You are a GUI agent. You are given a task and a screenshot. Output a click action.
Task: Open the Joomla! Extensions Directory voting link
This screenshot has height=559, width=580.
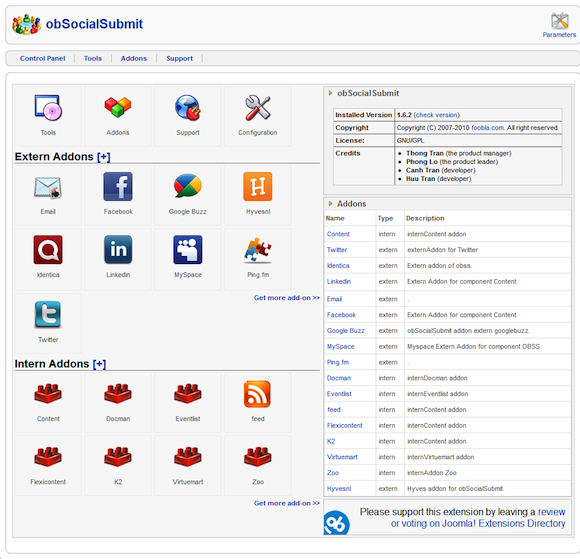click(x=478, y=523)
